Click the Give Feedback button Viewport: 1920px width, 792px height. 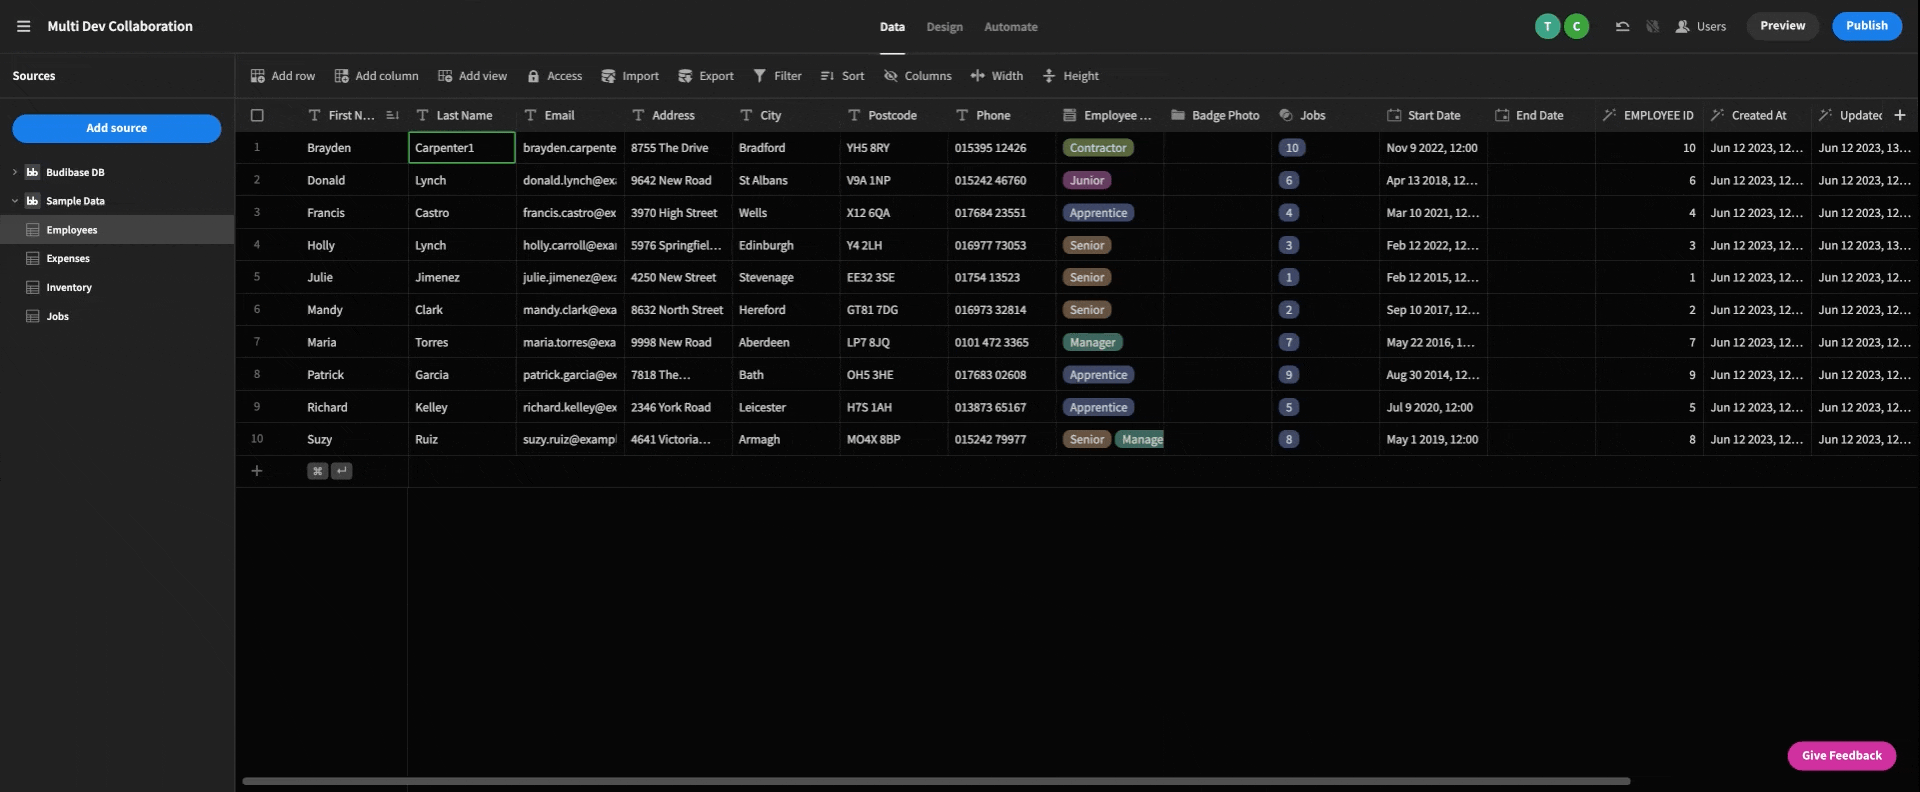click(1841, 756)
